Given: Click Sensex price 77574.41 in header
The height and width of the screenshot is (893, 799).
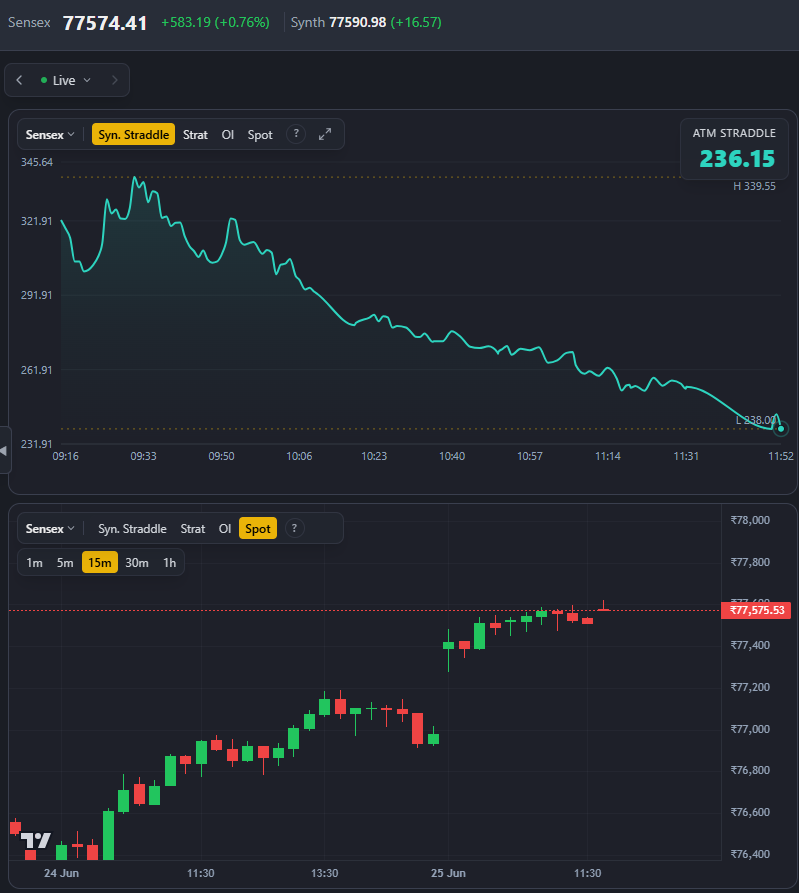Looking at the screenshot, I should point(105,23).
